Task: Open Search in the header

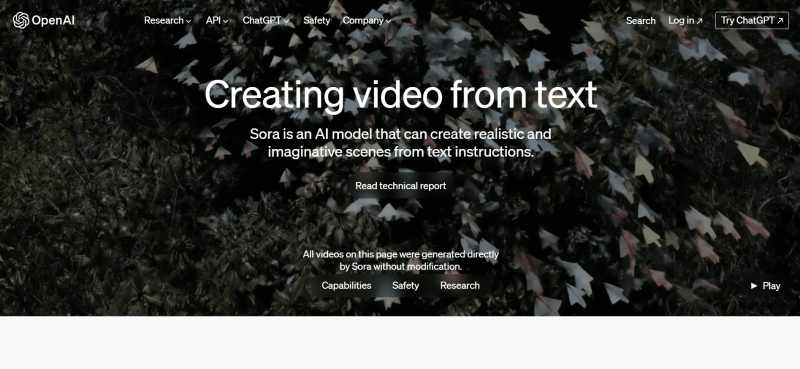Action: pos(641,20)
